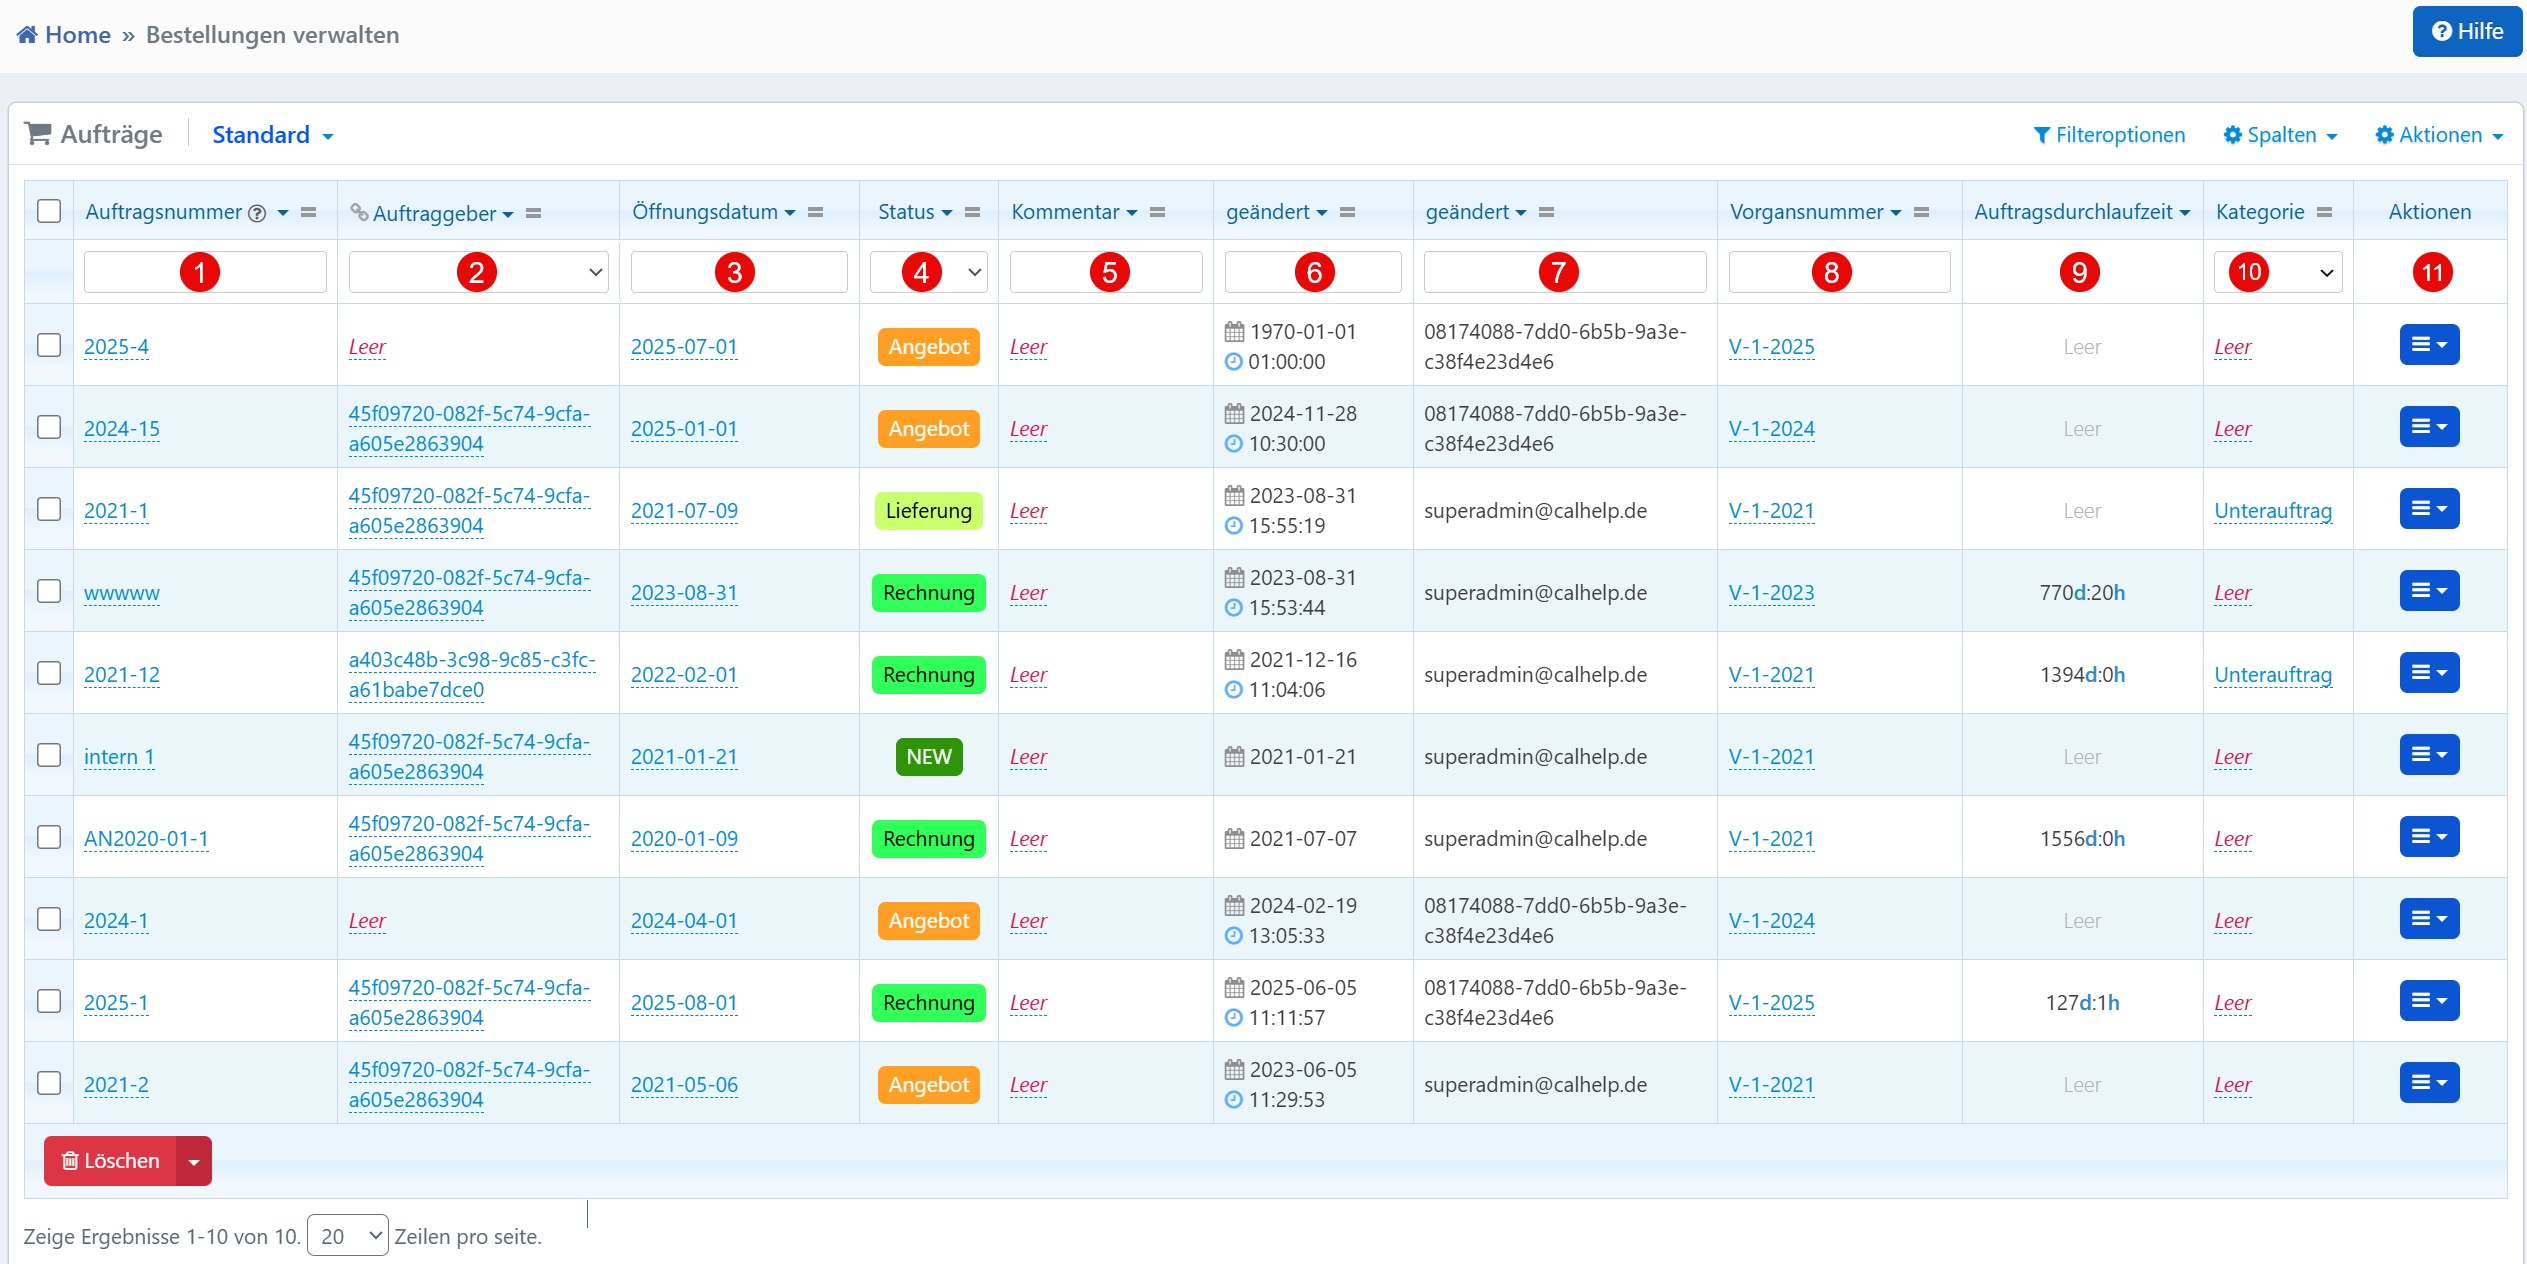Click the Auftragsnummer filter input field
This screenshot has width=2527, height=1264.
[x=205, y=272]
